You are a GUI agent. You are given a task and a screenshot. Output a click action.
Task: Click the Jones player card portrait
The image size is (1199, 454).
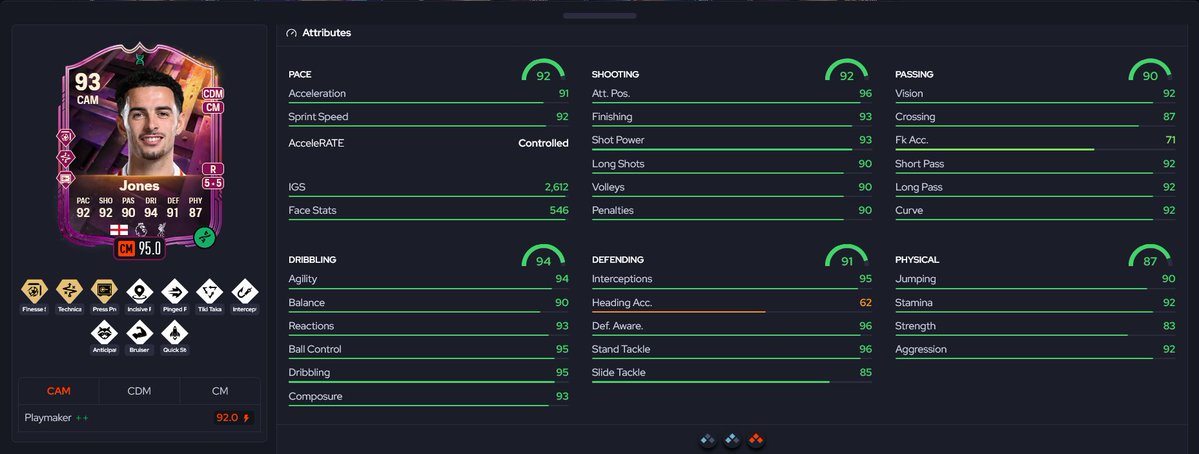point(150,122)
